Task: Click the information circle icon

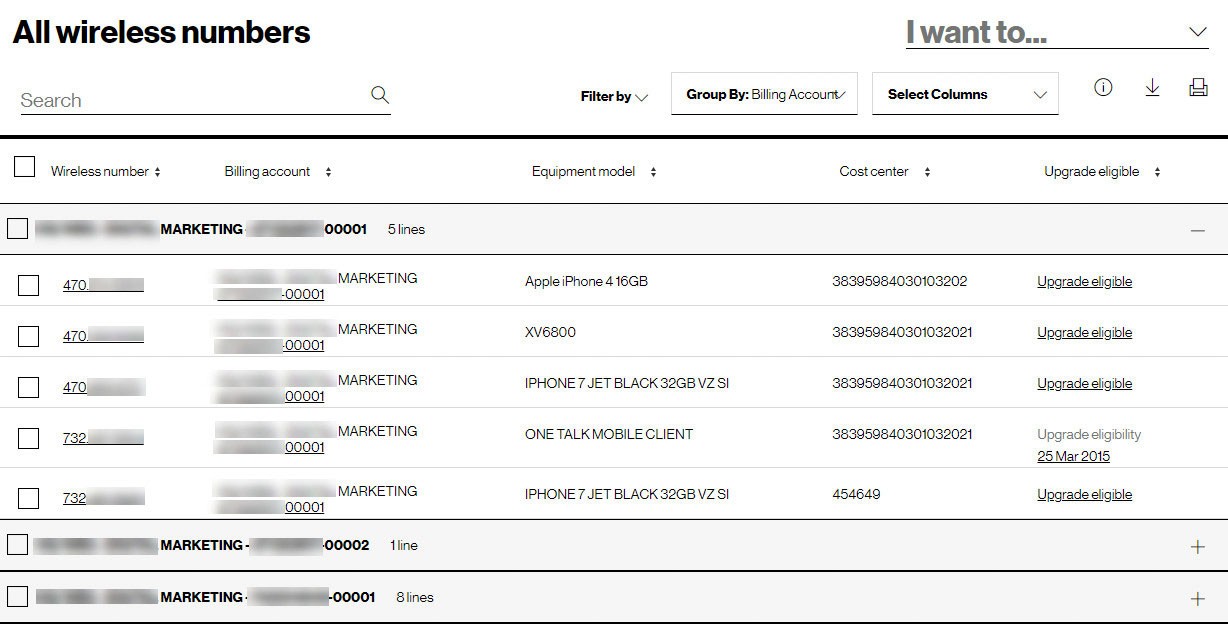Action: point(1103,88)
